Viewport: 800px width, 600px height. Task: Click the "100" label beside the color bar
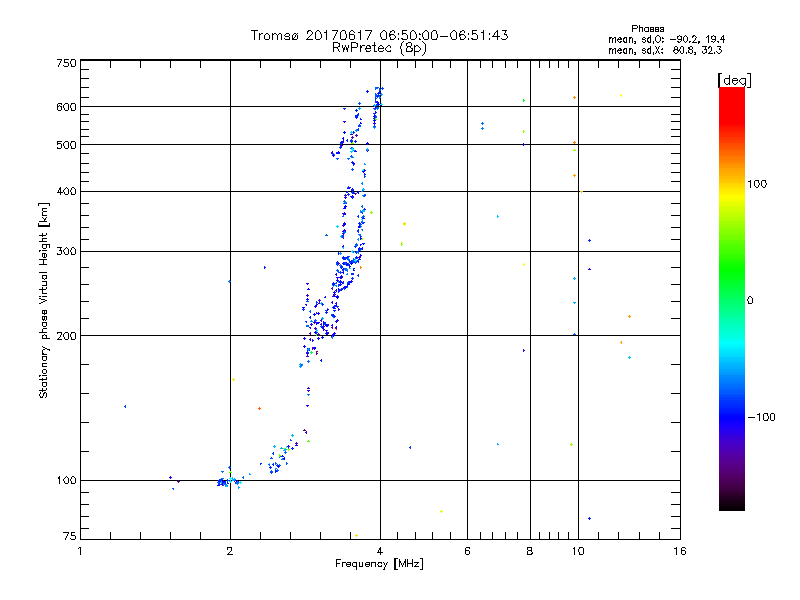click(x=757, y=184)
